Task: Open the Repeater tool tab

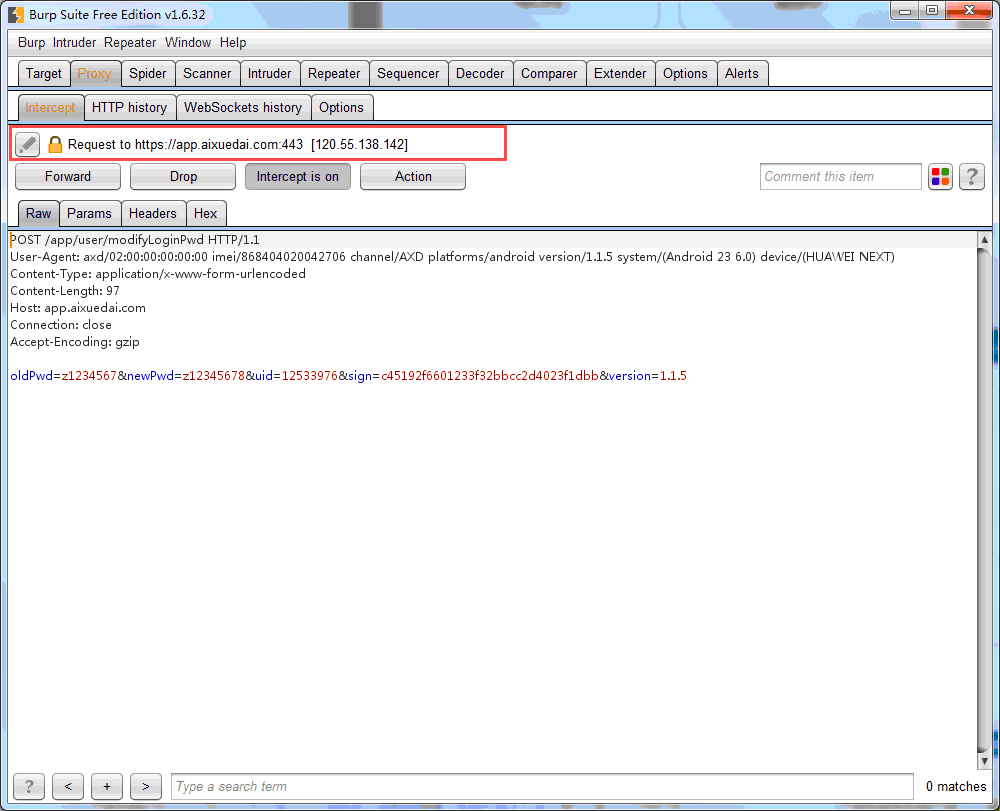Action: pos(334,73)
